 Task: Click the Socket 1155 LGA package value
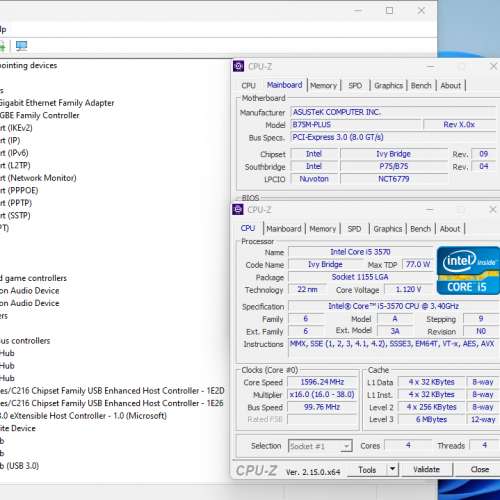click(x=360, y=277)
